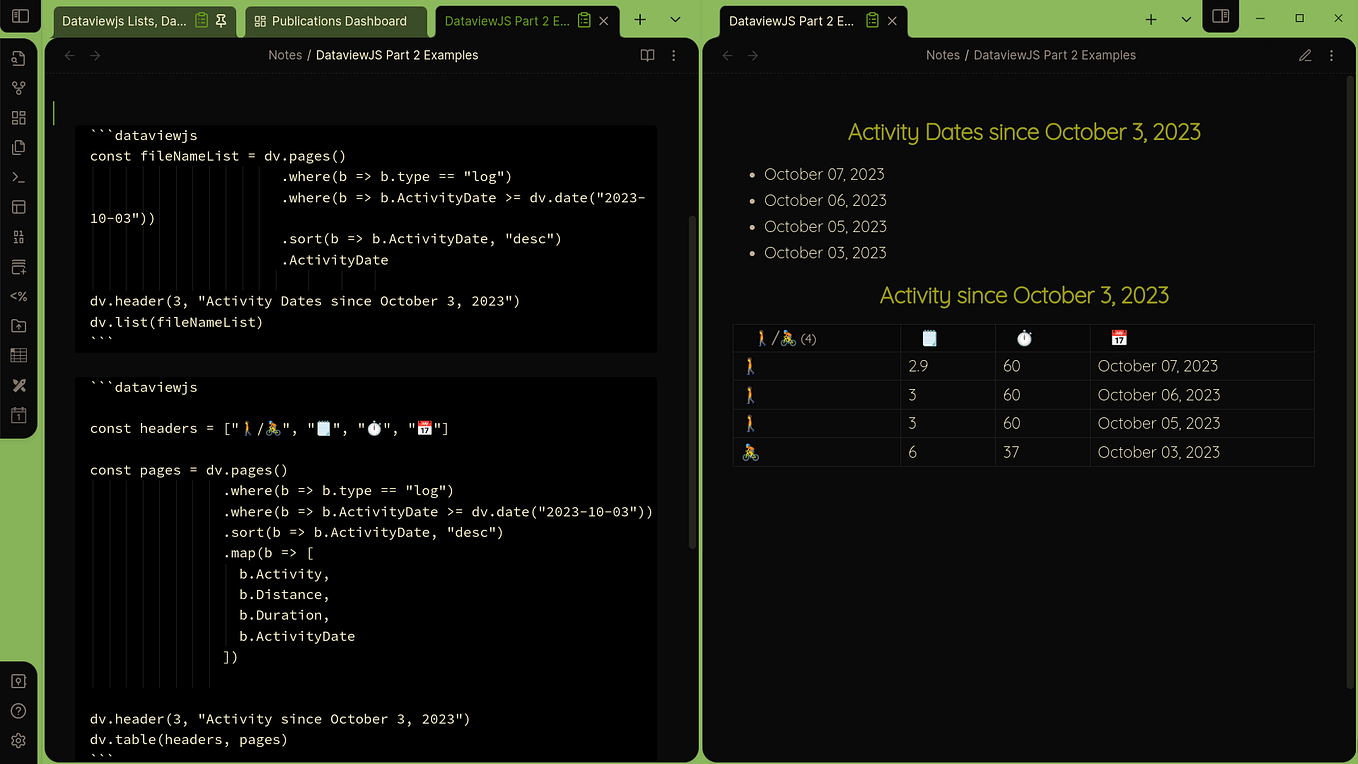Click the open-another-vault icon bottom left
This screenshot has height=764, width=1358.
tap(18, 680)
